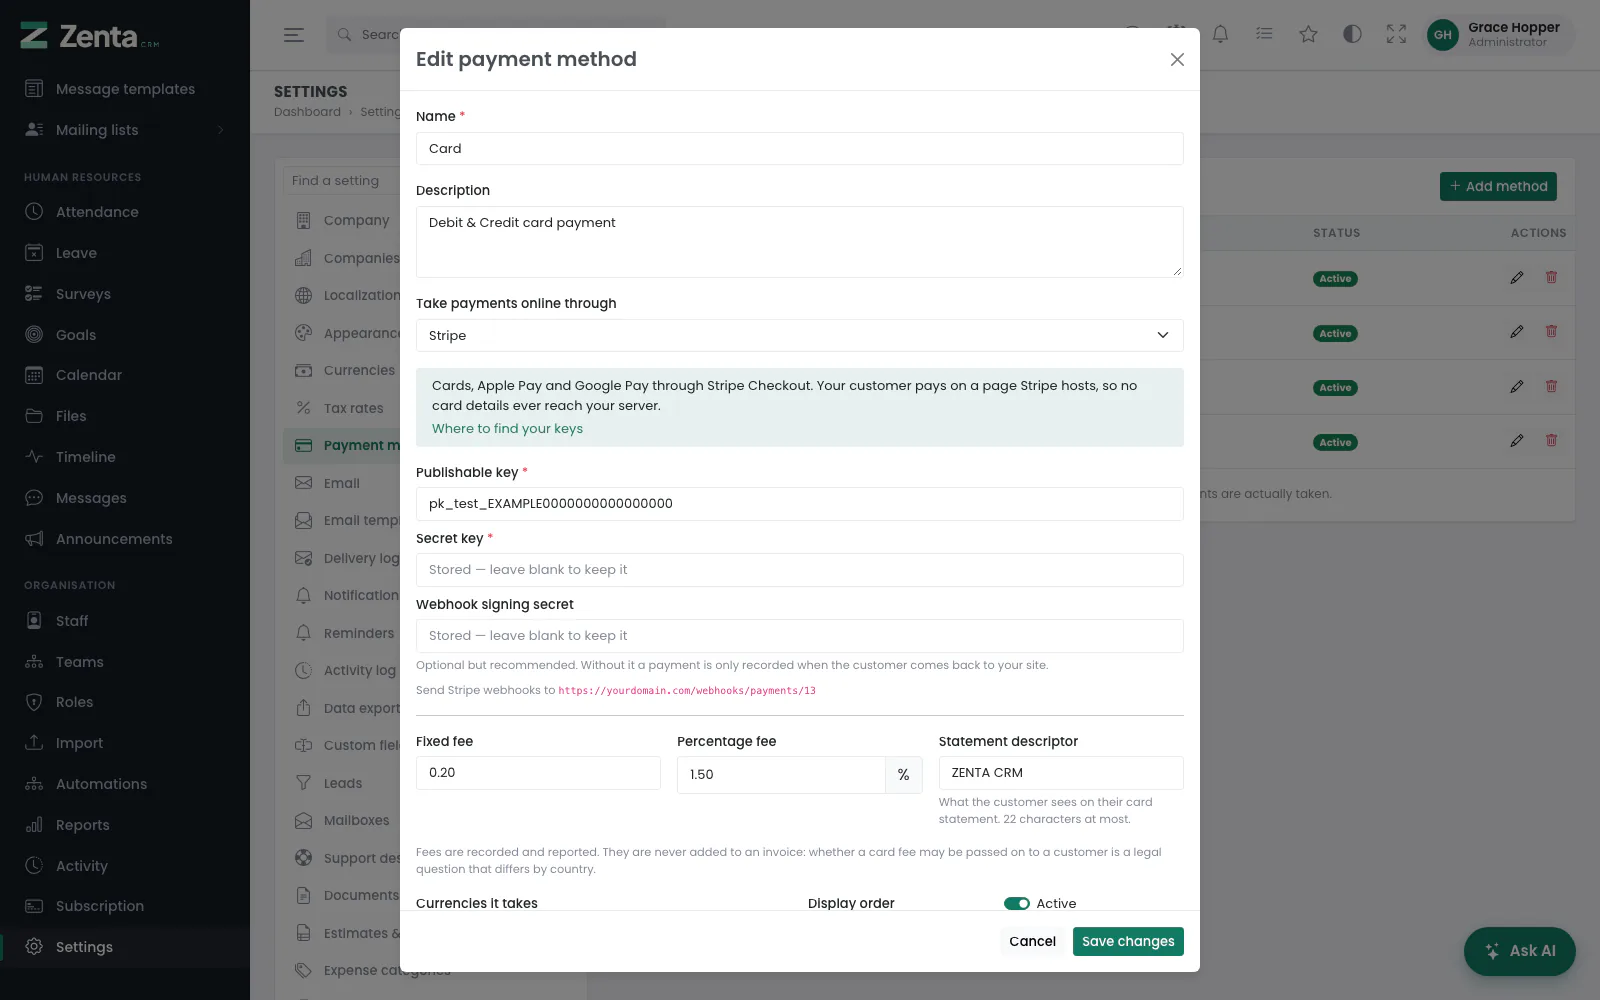Select Email settings item
1600x1000 pixels.
pos(342,483)
